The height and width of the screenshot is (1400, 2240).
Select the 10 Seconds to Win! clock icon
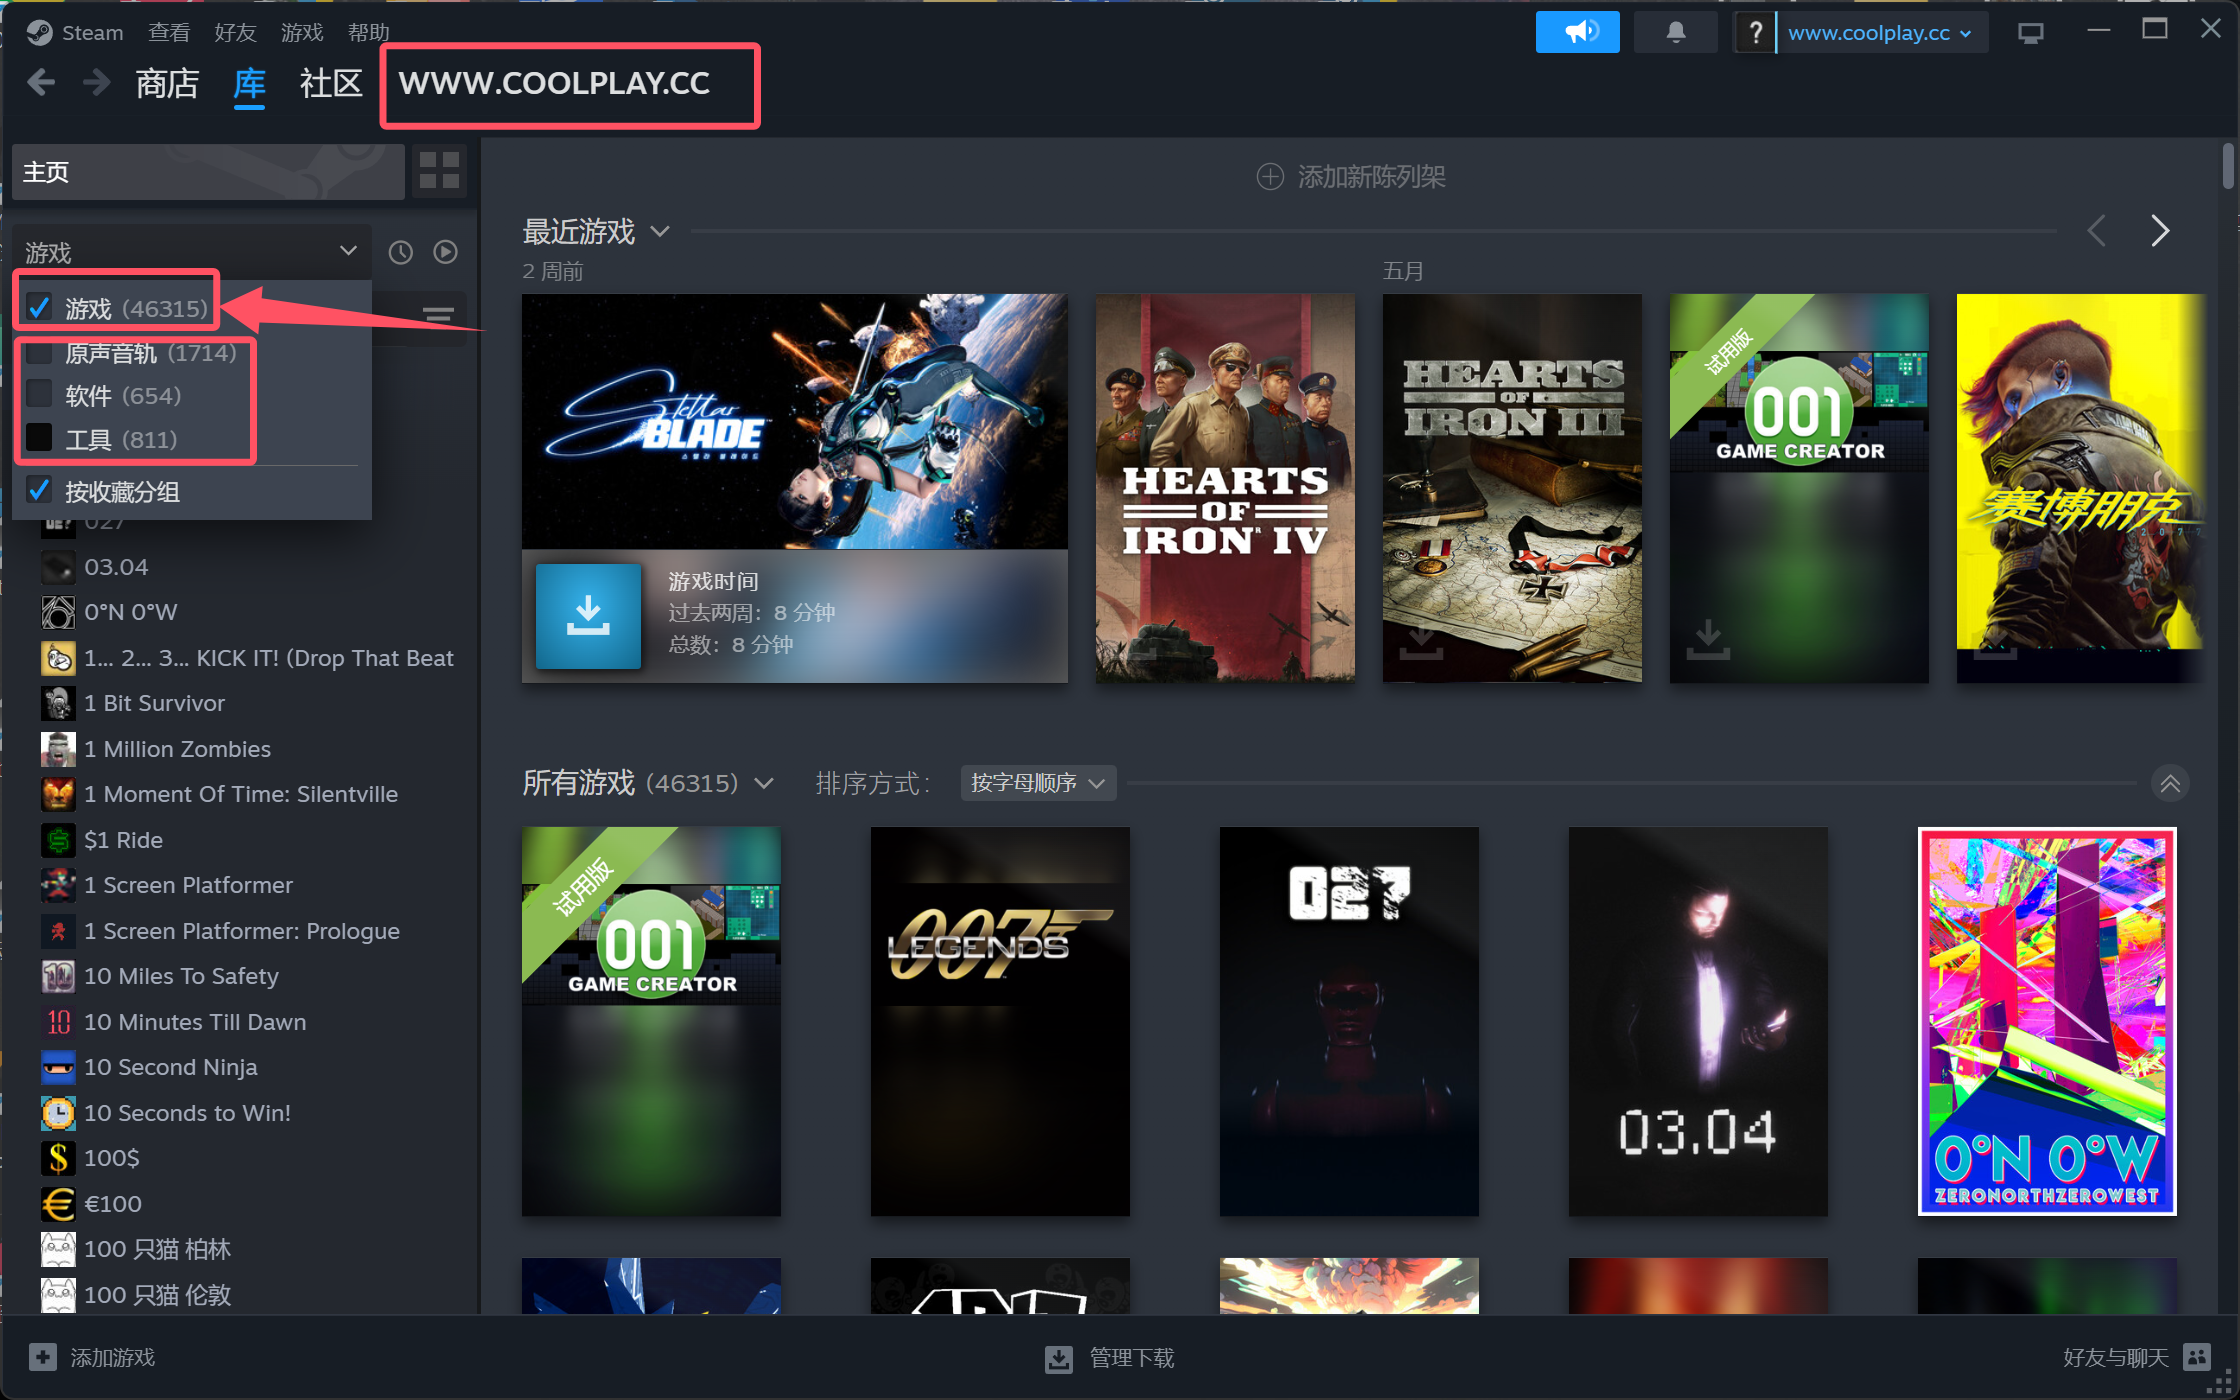click(x=58, y=1113)
